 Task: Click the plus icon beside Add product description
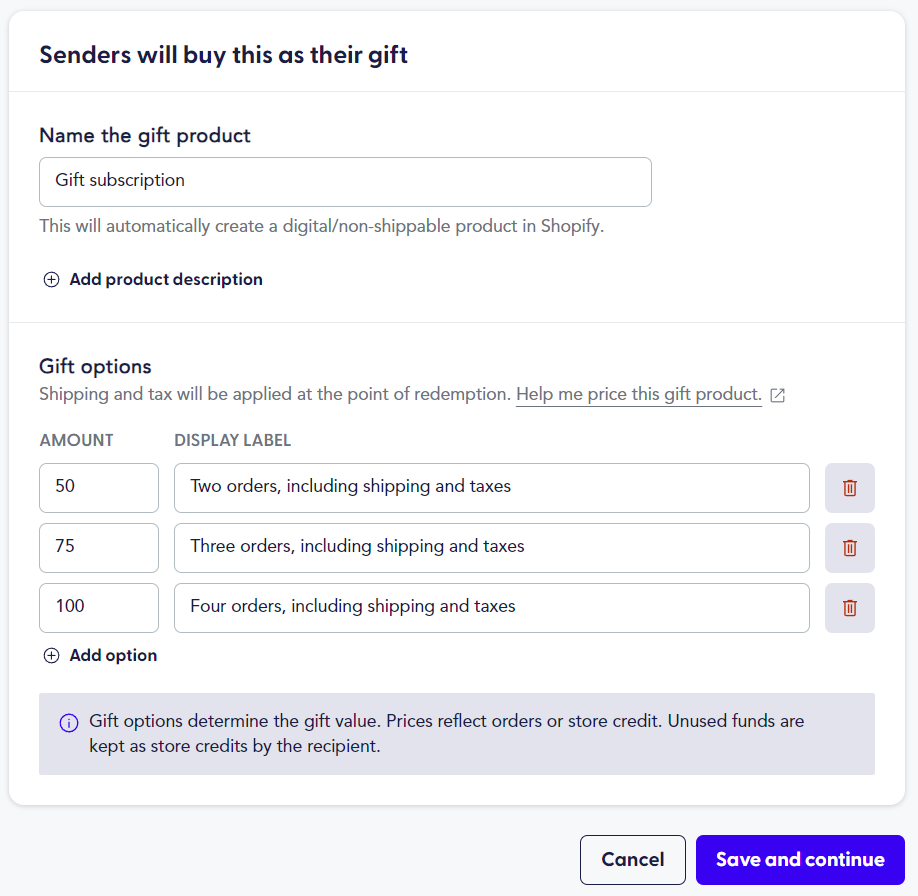click(x=52, y=279)
